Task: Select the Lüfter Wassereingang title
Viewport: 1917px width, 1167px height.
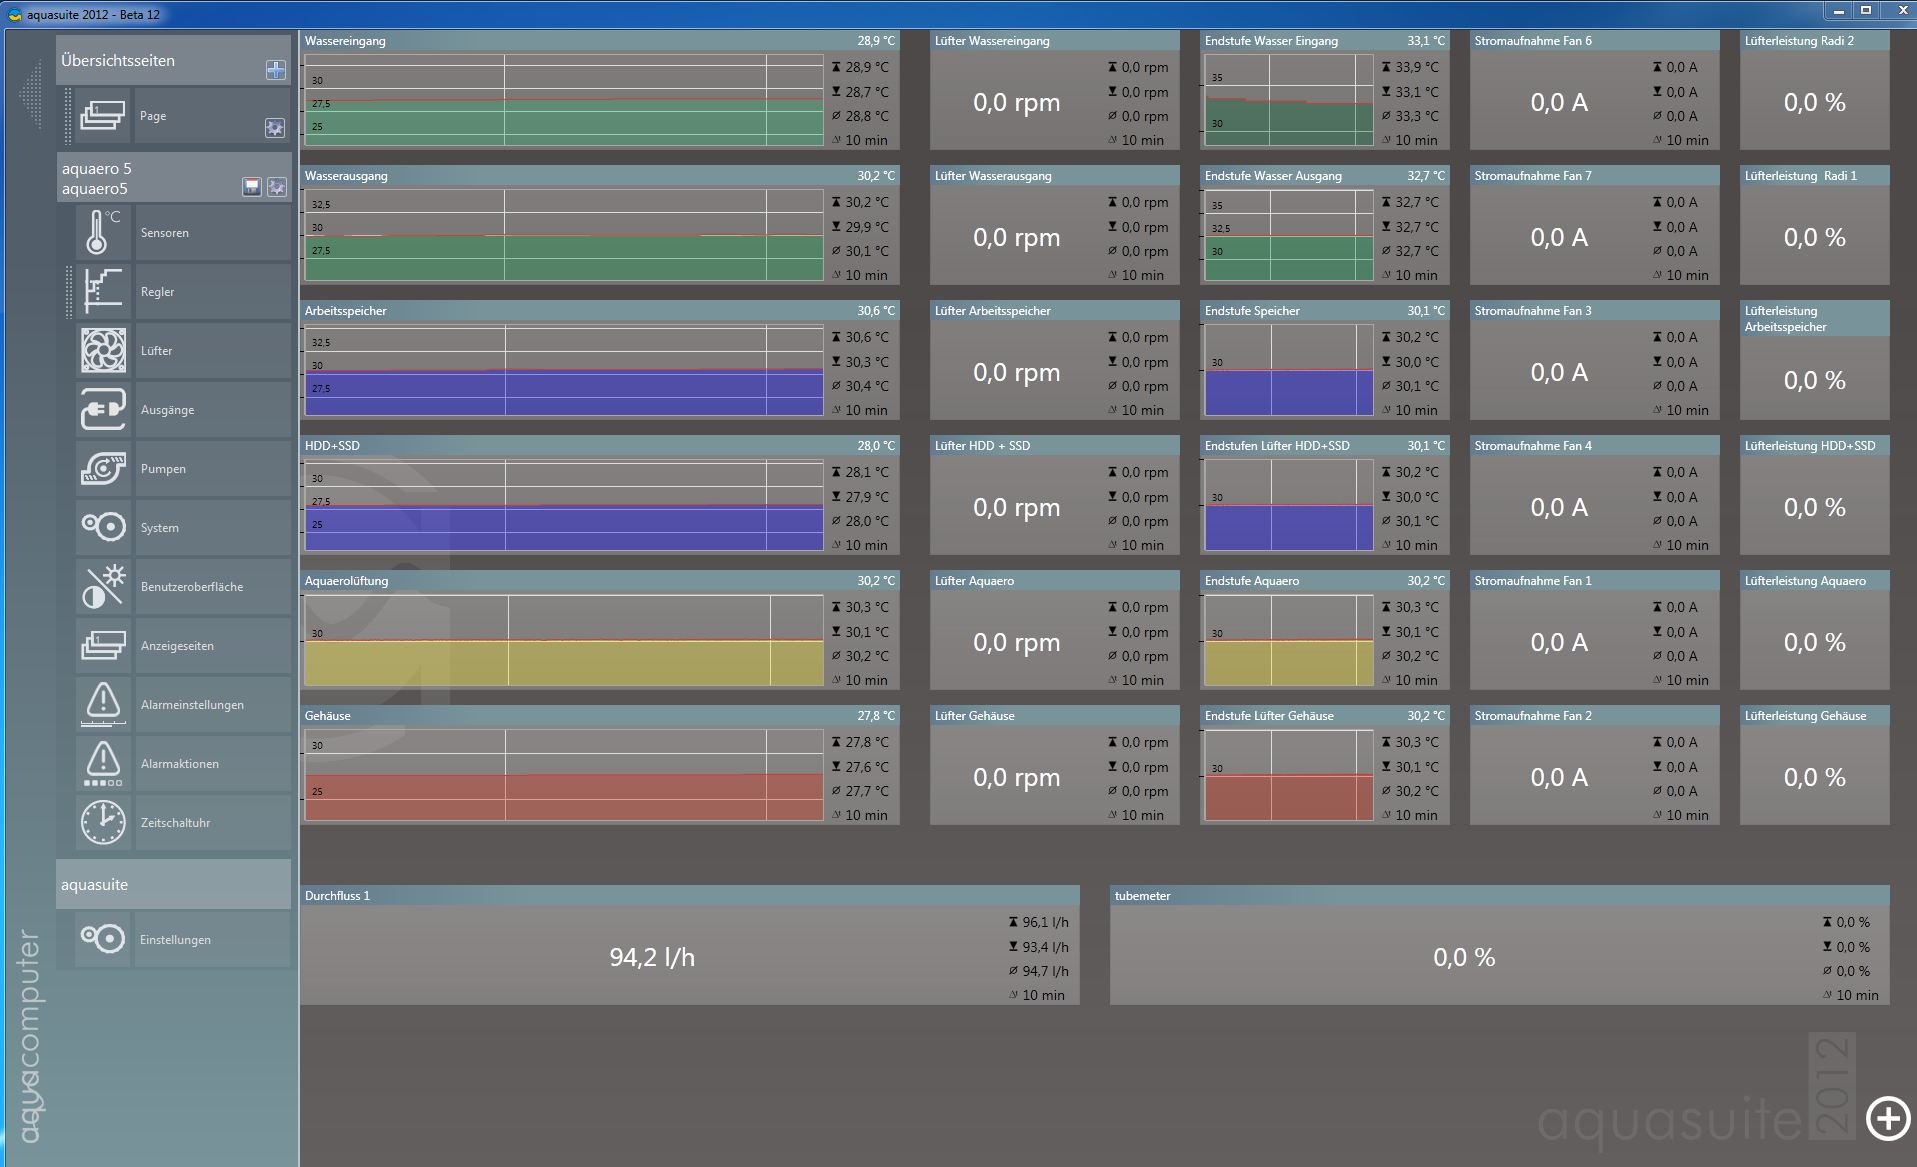Action: pyautogui.click(x=992, y=41)
